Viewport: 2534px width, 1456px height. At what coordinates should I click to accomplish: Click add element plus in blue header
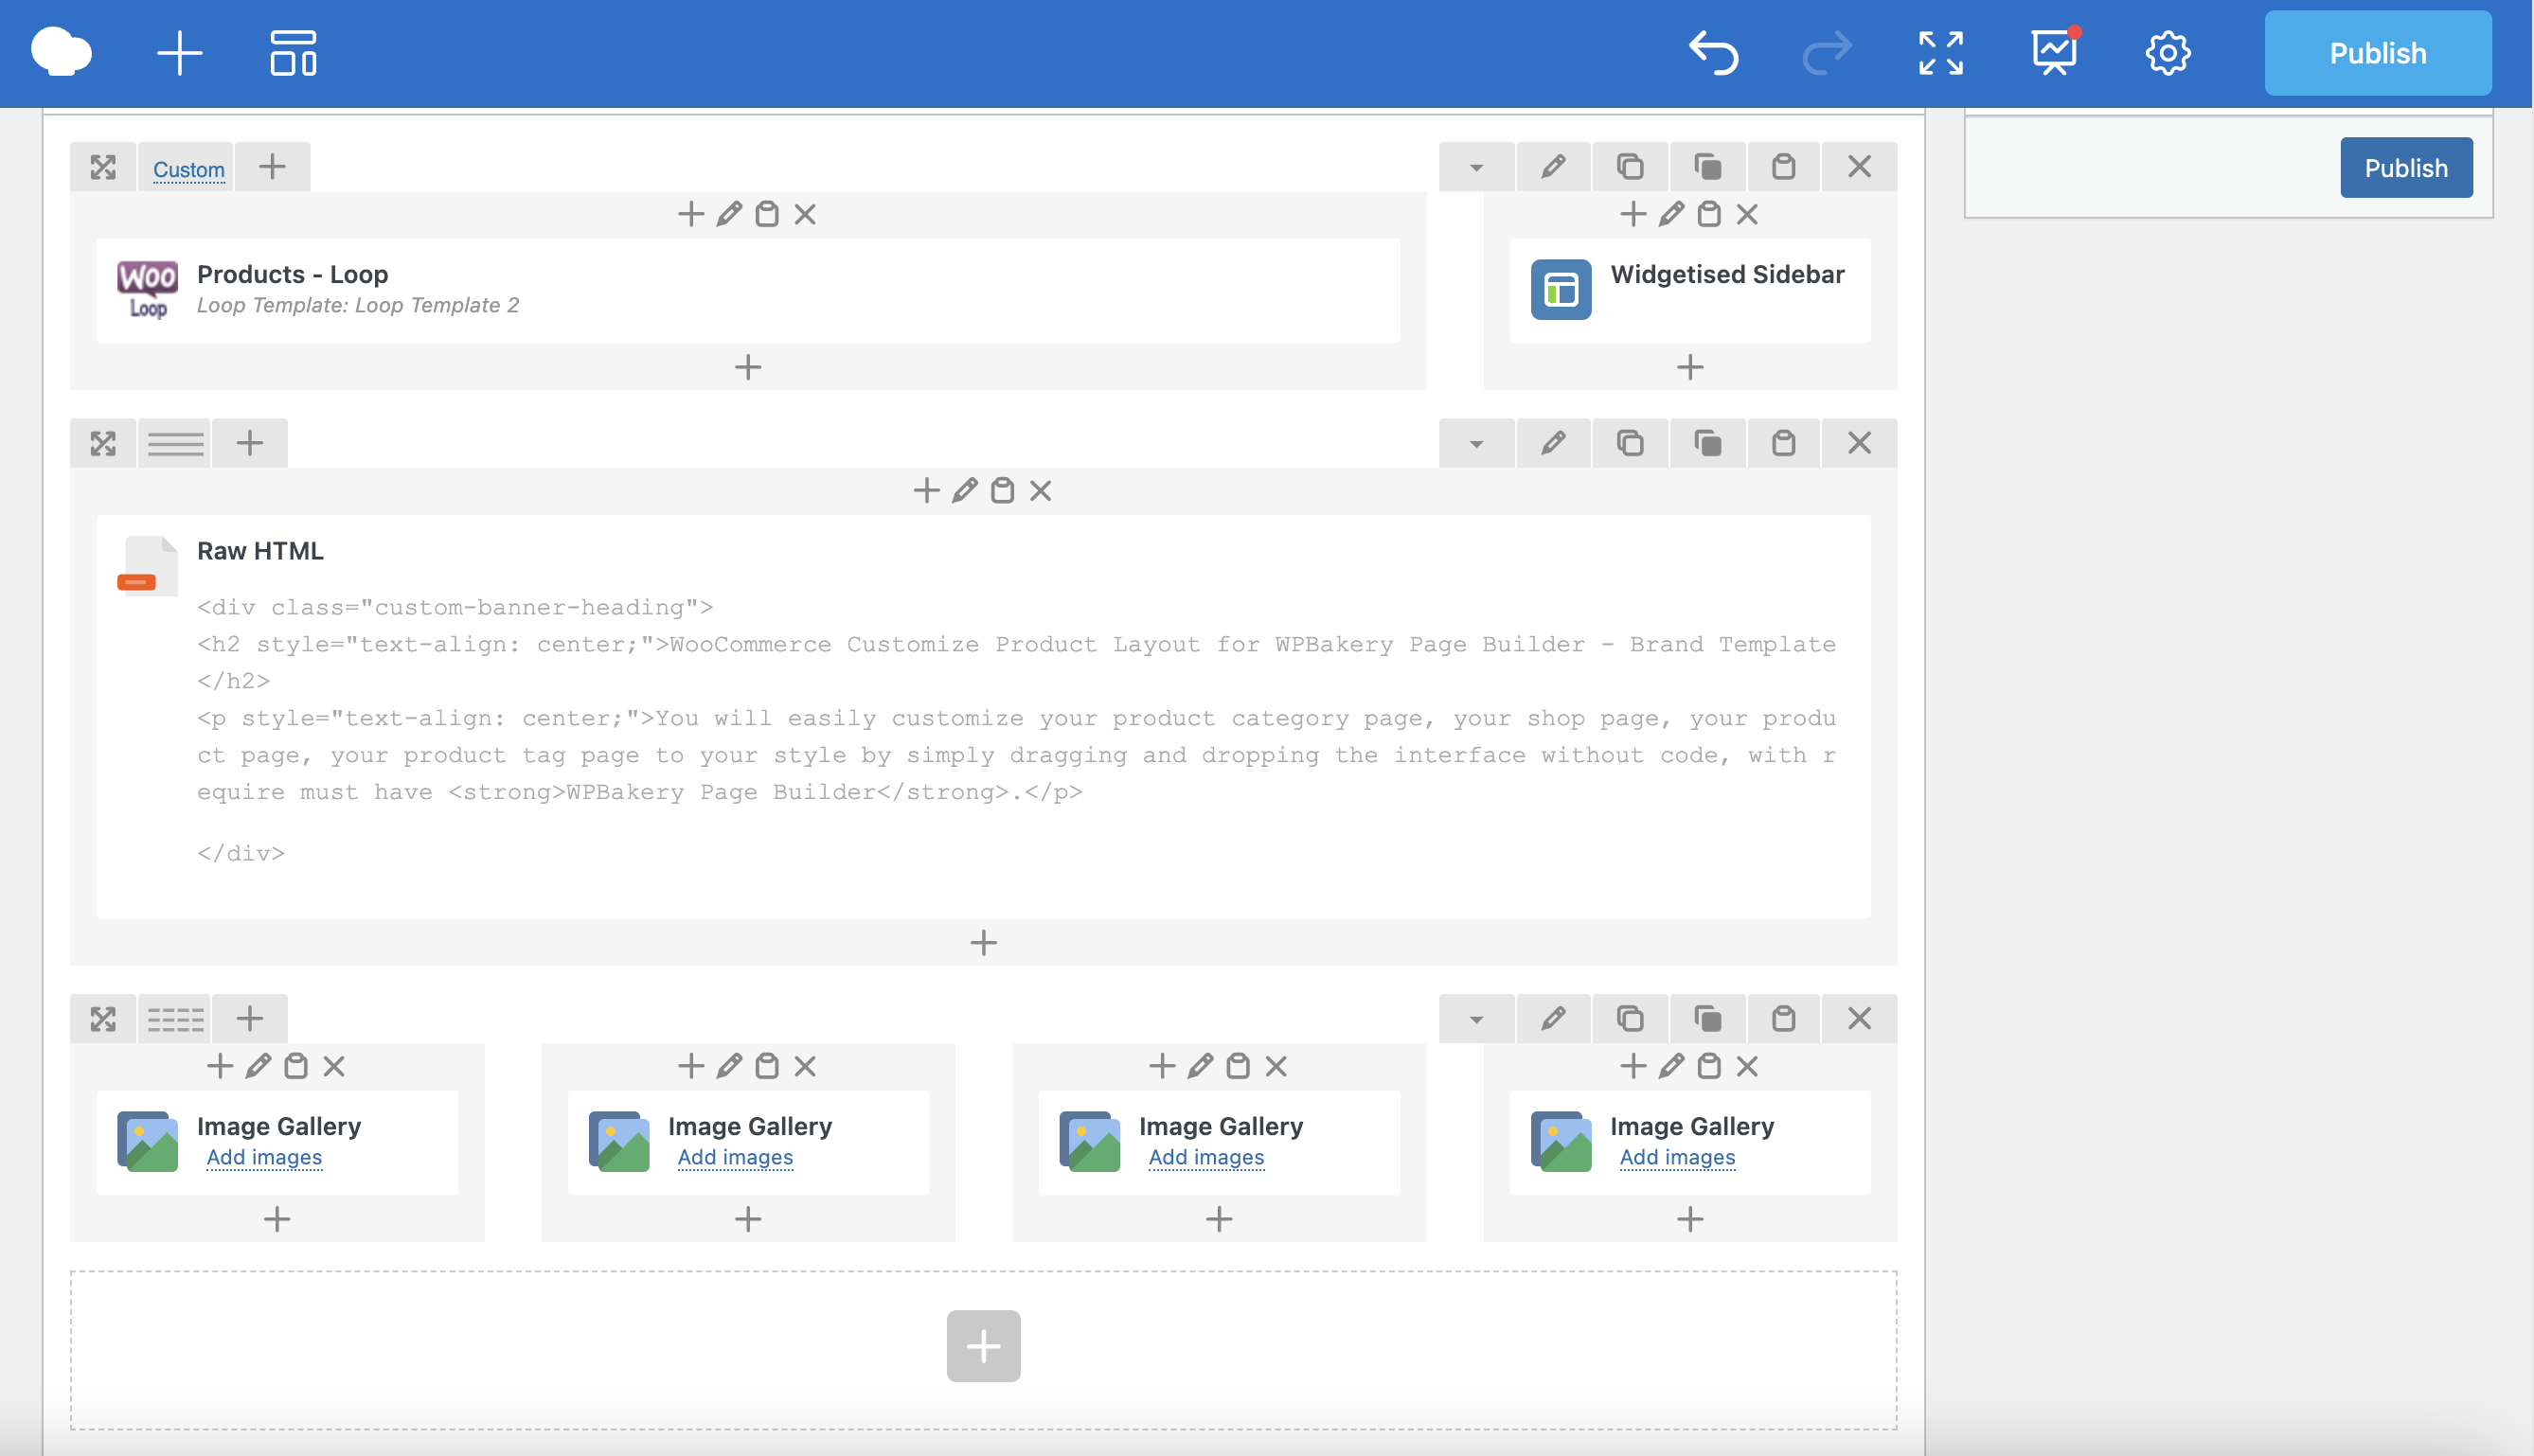180,53
